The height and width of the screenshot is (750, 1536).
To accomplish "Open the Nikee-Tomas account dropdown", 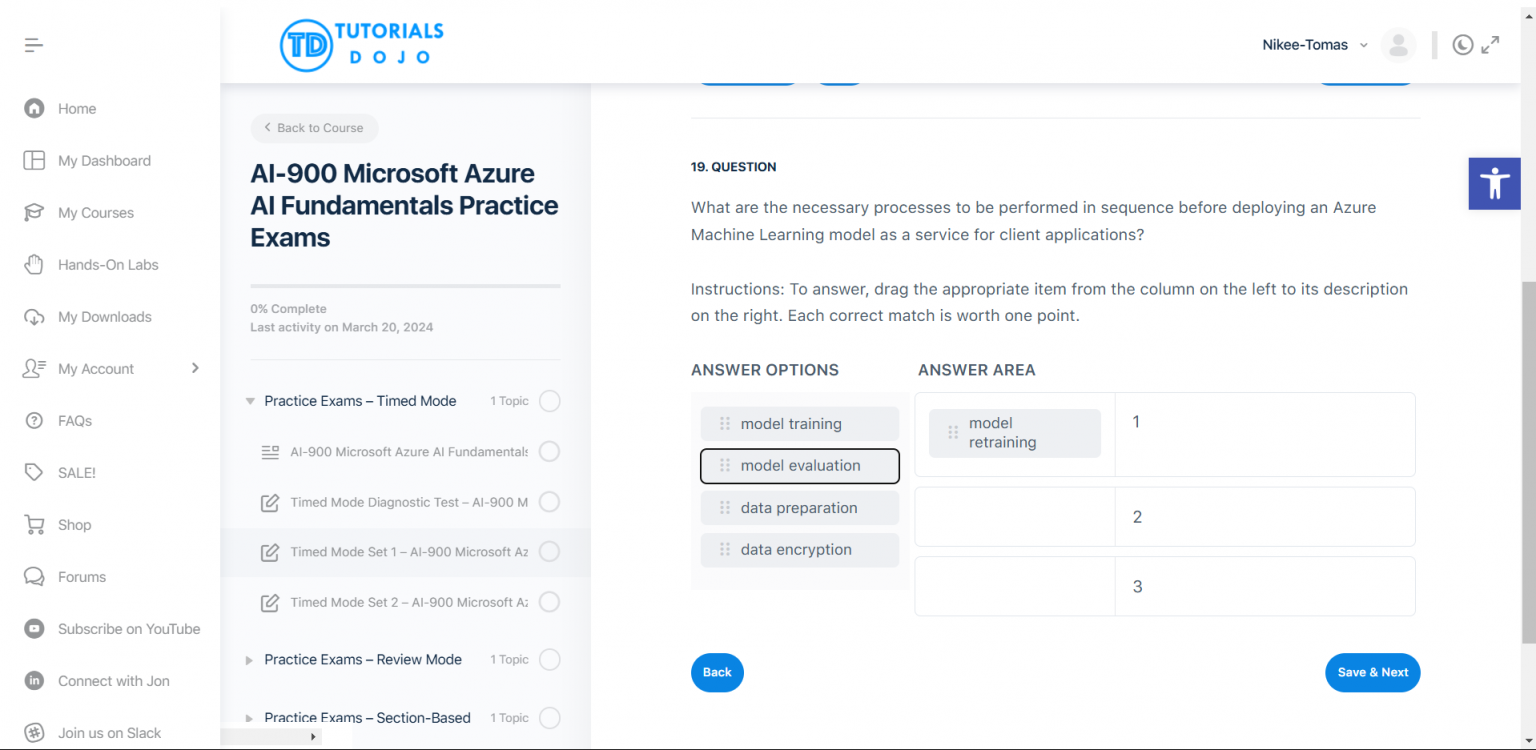I will 1313,45.
